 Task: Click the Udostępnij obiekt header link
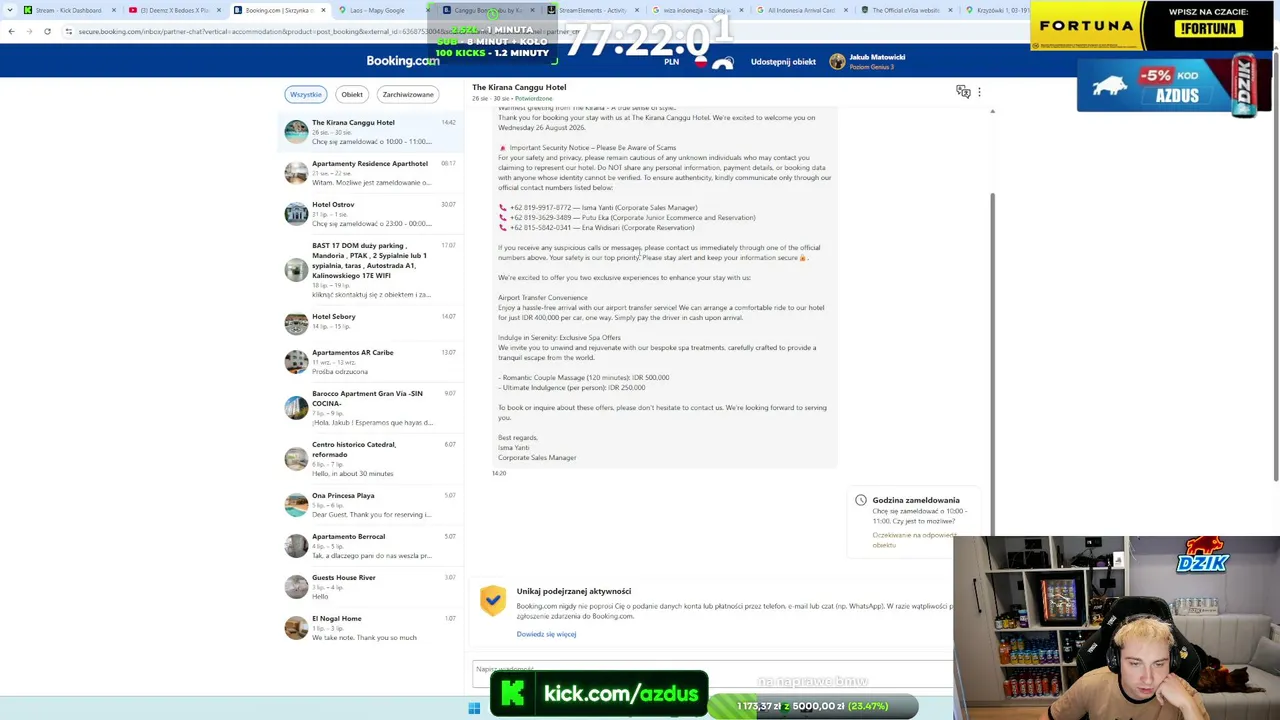coord(783,62)
